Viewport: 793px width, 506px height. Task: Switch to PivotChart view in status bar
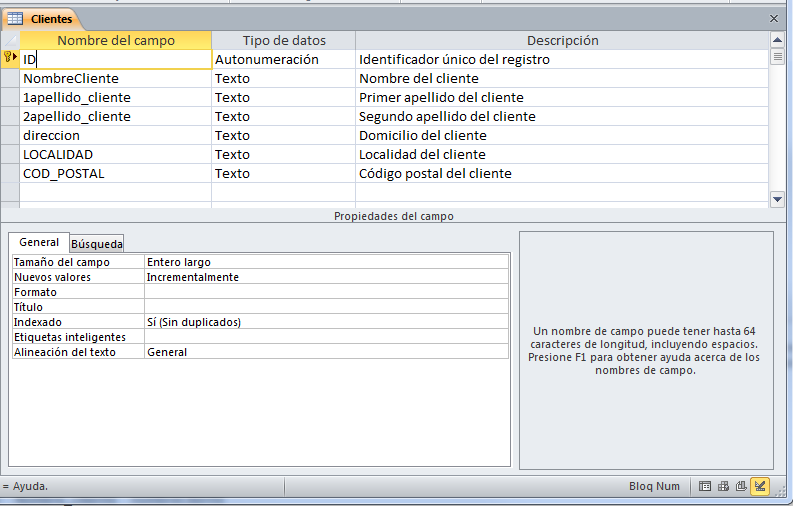pos(741,487)
